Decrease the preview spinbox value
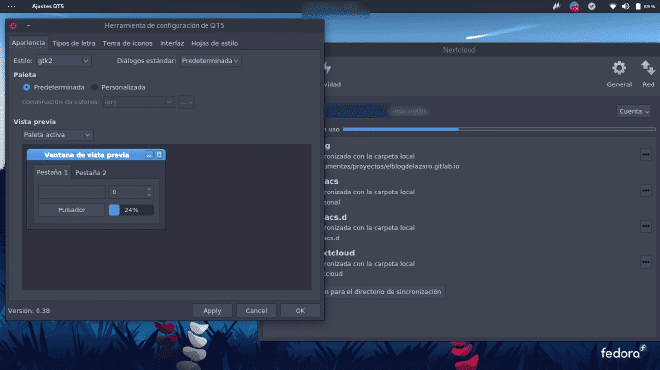Screen dimensions: 660x370 [149, 195]
